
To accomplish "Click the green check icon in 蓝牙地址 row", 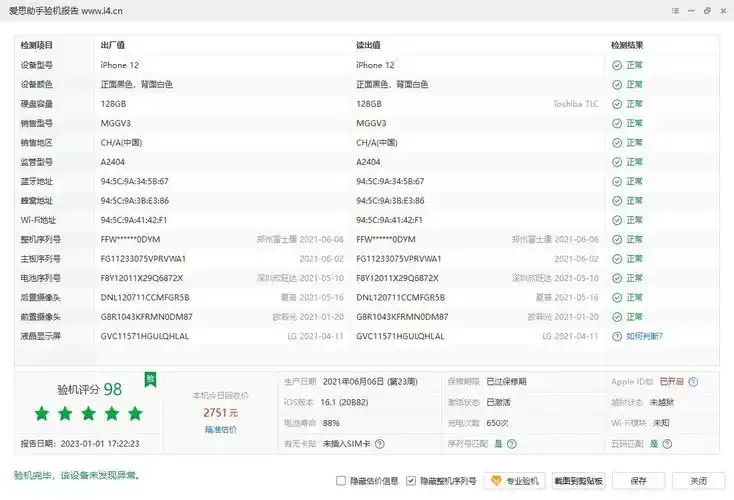I will coord(617,181).
